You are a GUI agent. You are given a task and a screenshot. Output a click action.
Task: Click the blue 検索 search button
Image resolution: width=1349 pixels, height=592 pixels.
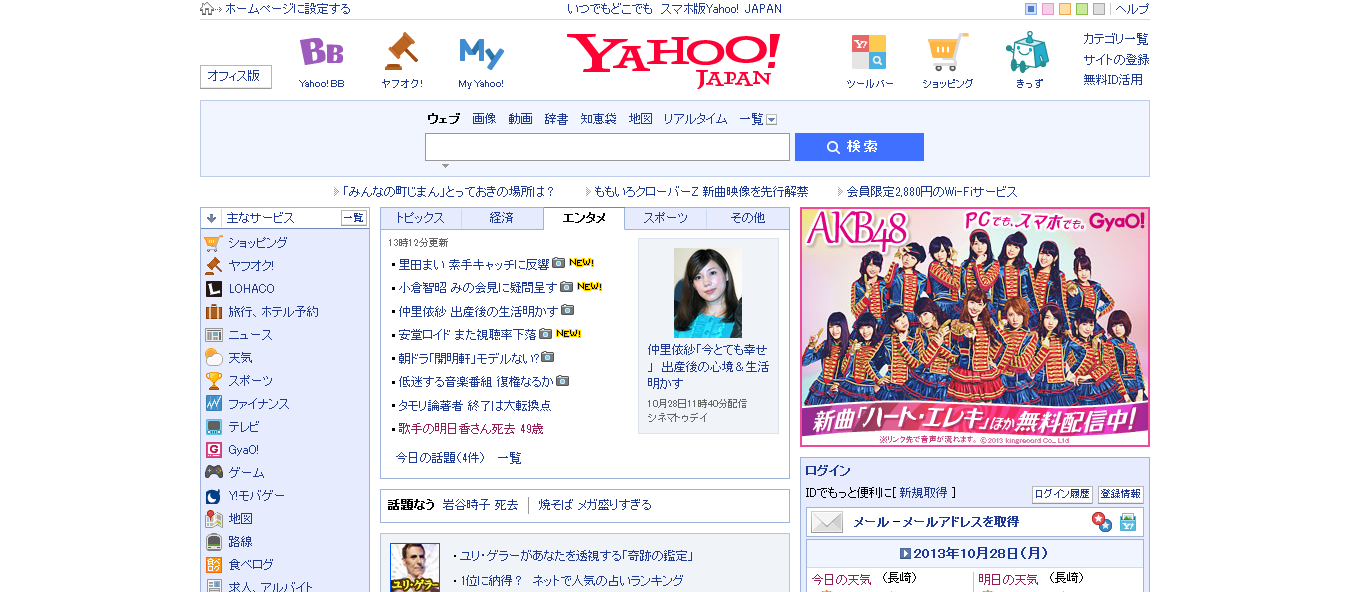click(859, 147)
